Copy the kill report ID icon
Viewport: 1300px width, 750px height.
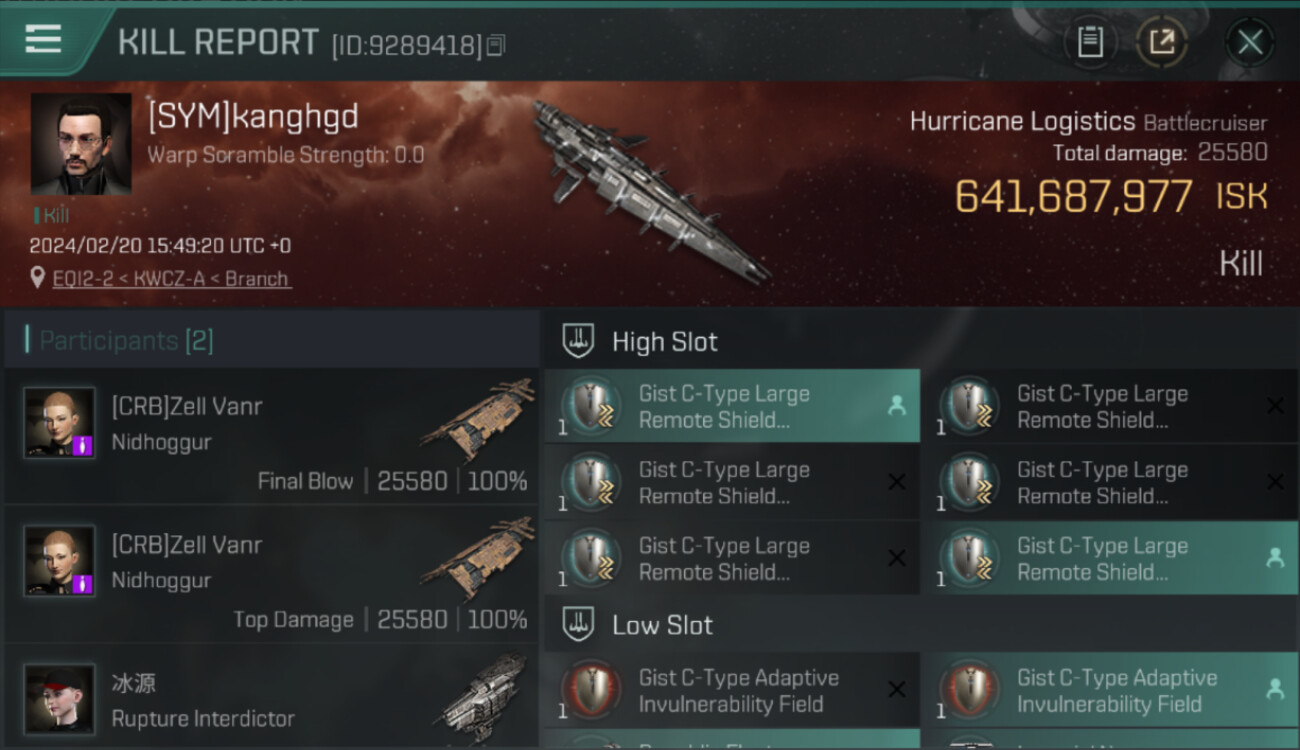pos(496,45)
